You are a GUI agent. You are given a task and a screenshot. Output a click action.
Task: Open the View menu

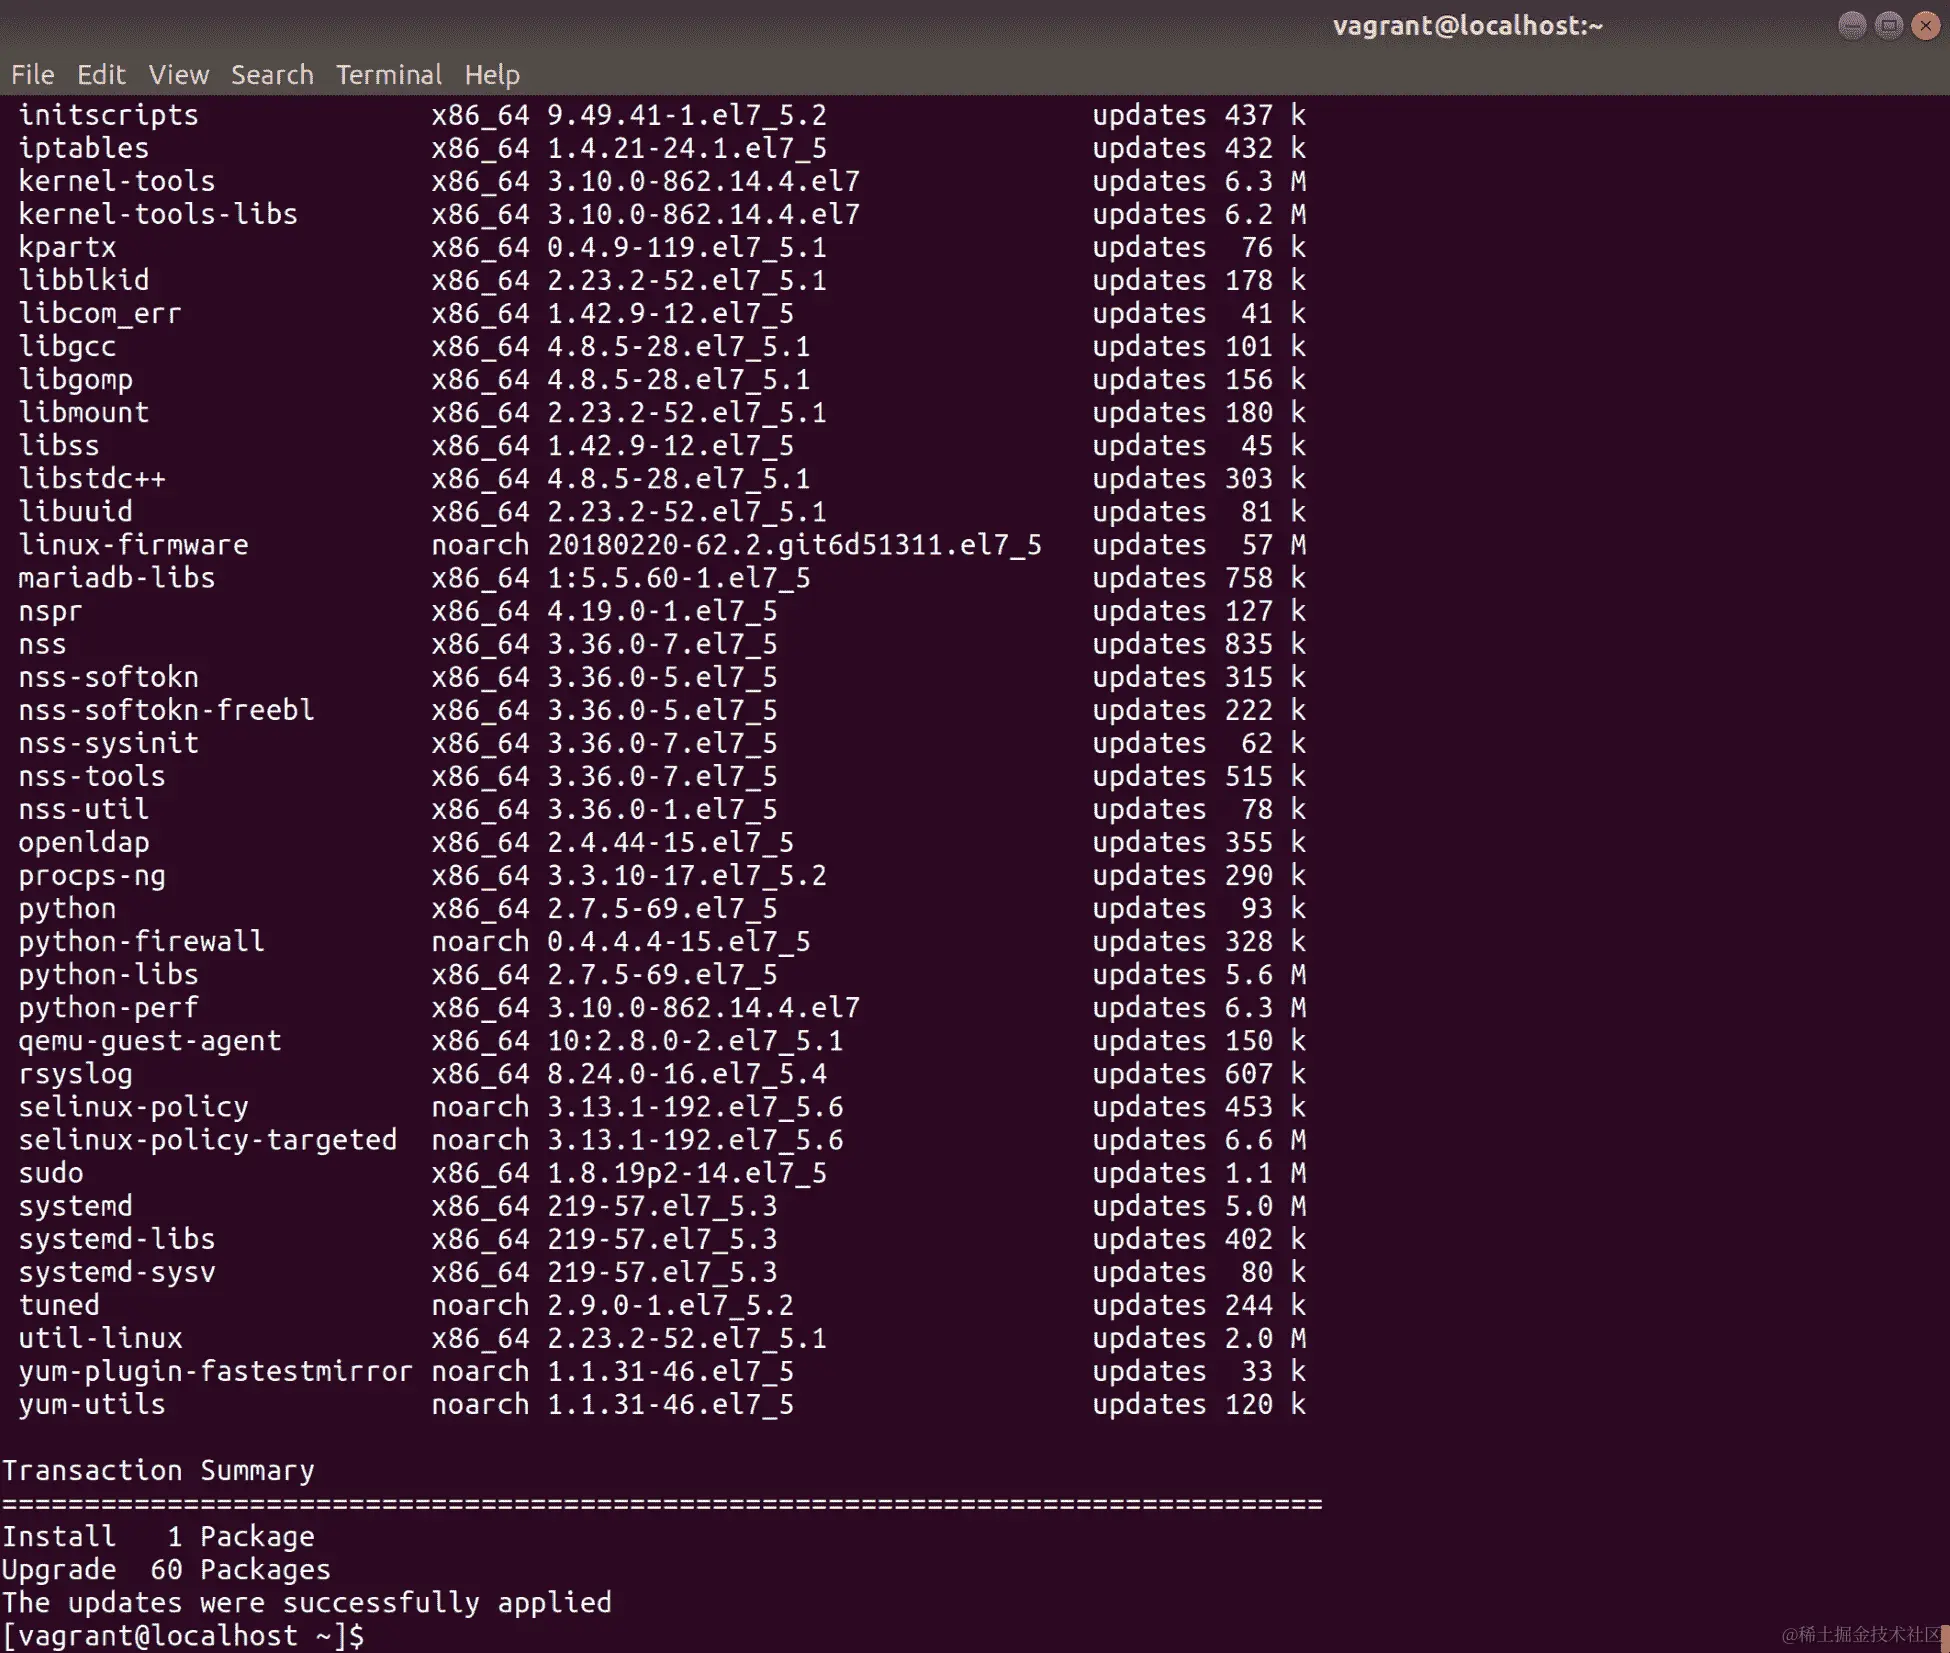pos(178,75)
